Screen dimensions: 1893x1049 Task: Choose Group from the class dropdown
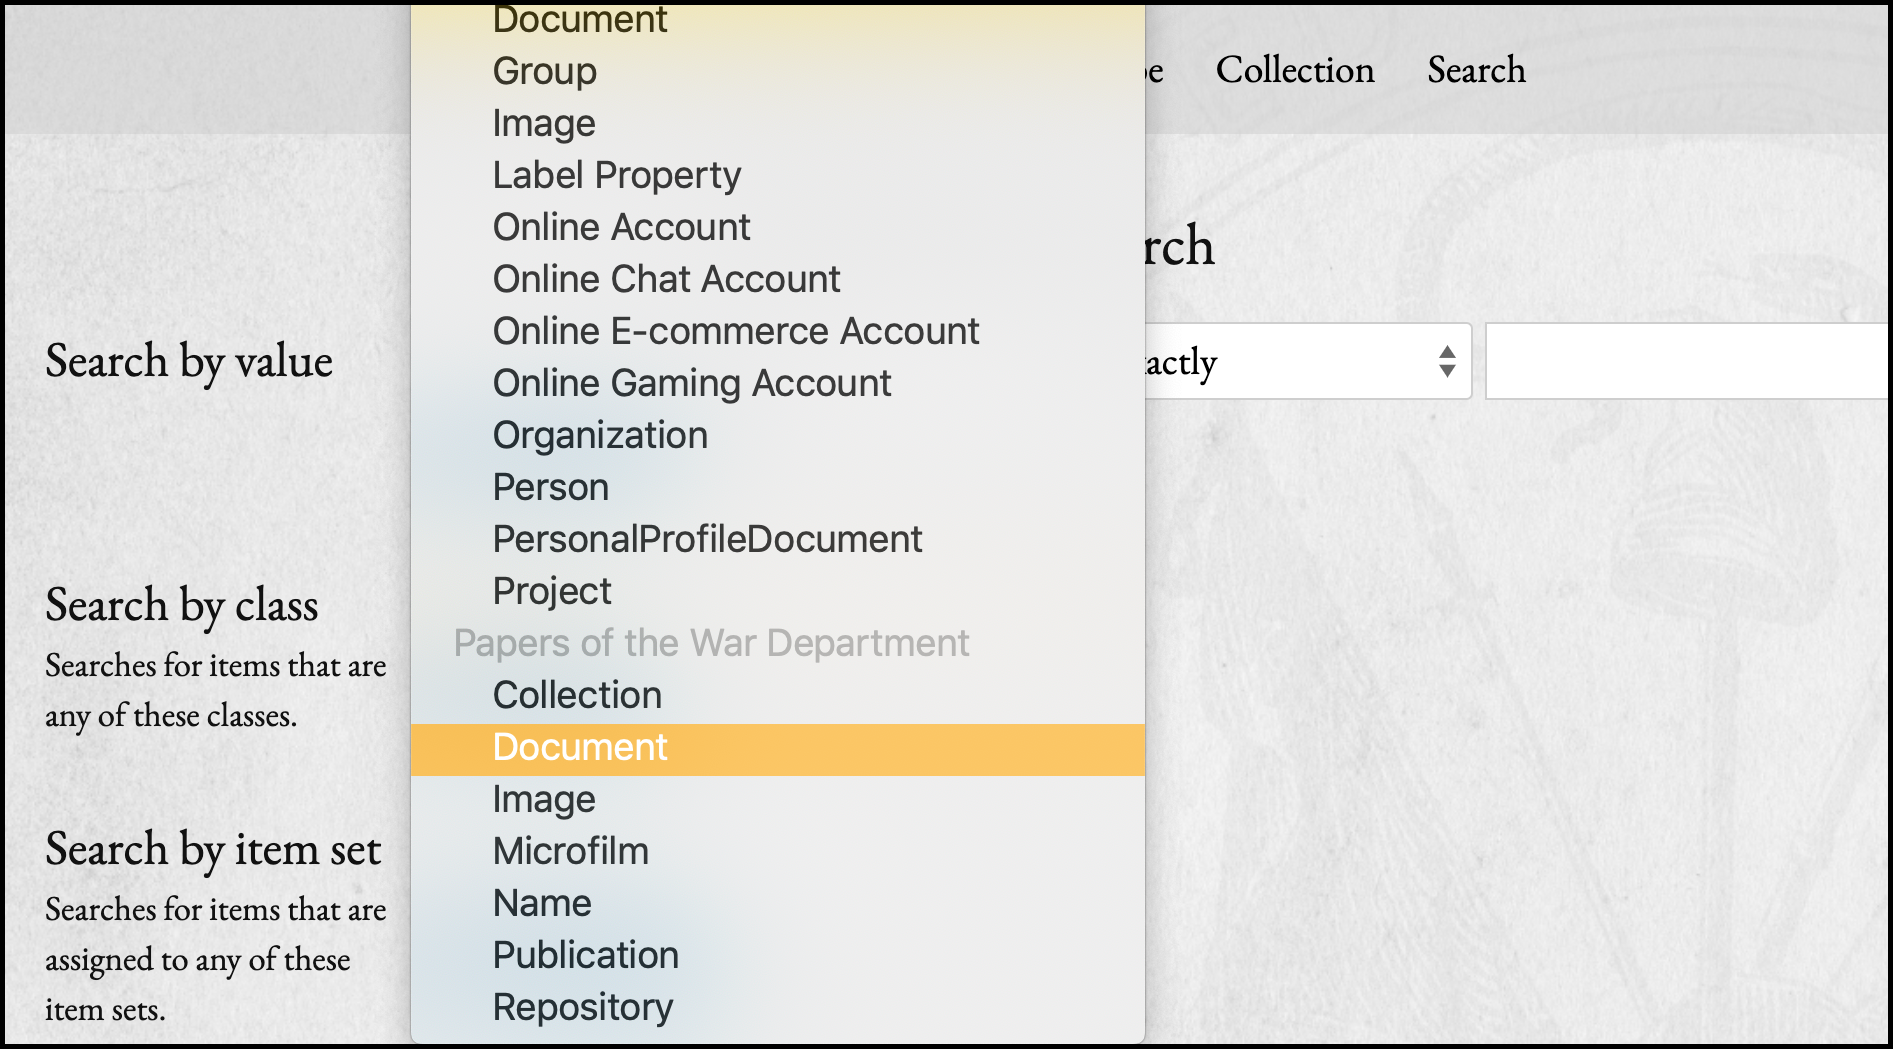[544, 71]
